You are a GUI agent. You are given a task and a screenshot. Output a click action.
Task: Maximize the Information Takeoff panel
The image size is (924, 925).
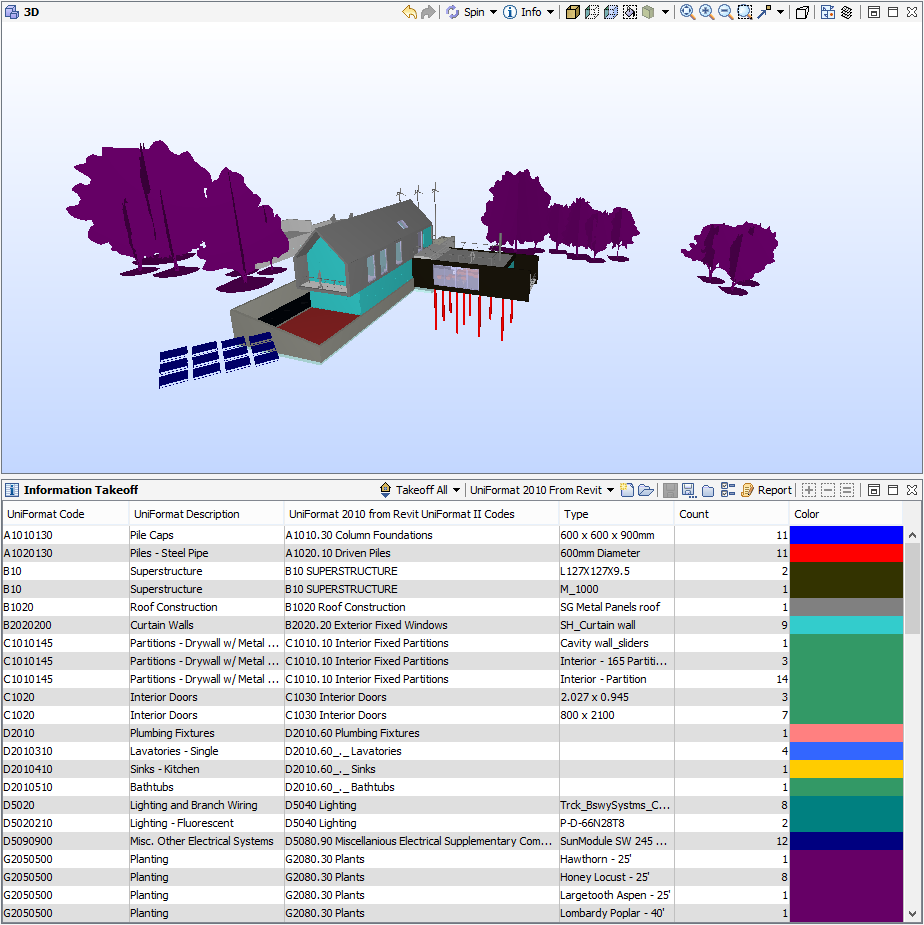click(893, 490)
